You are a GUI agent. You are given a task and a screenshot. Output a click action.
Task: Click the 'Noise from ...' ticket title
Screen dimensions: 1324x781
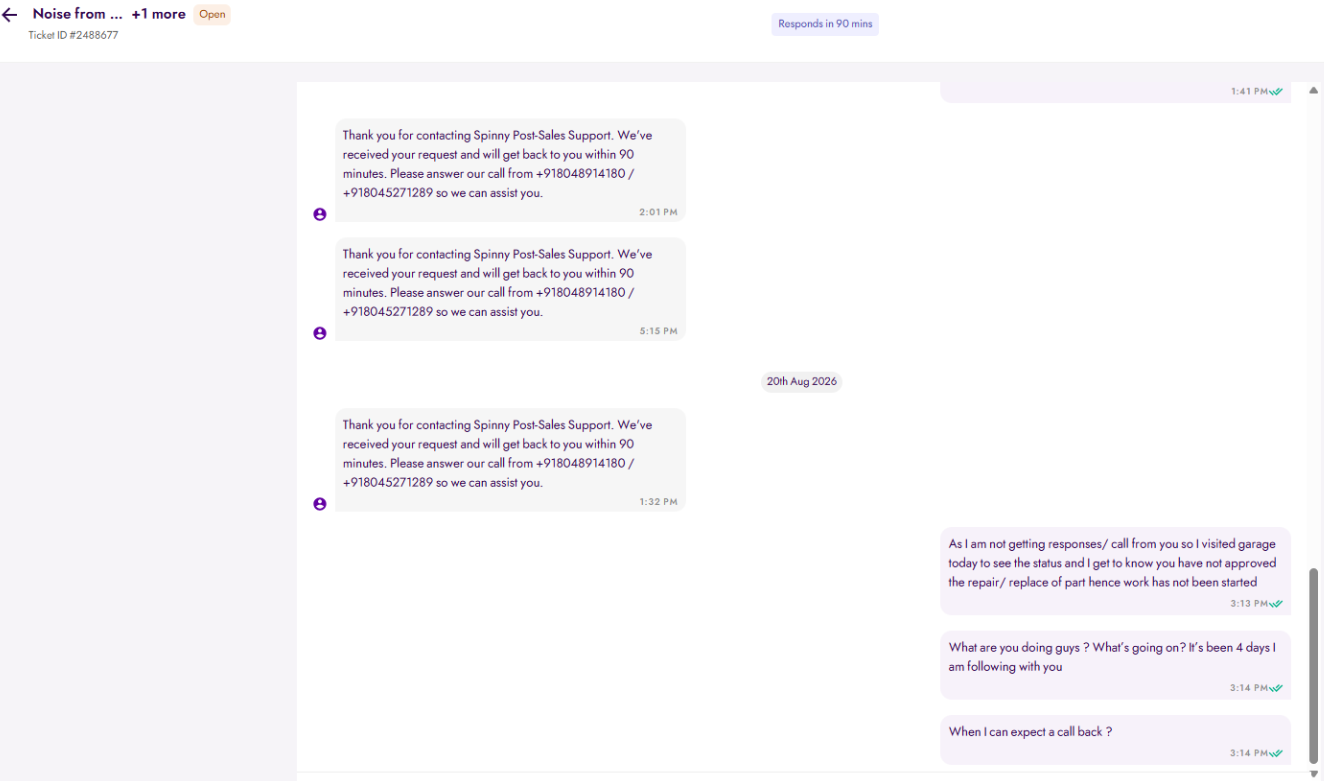coord(78,14)
